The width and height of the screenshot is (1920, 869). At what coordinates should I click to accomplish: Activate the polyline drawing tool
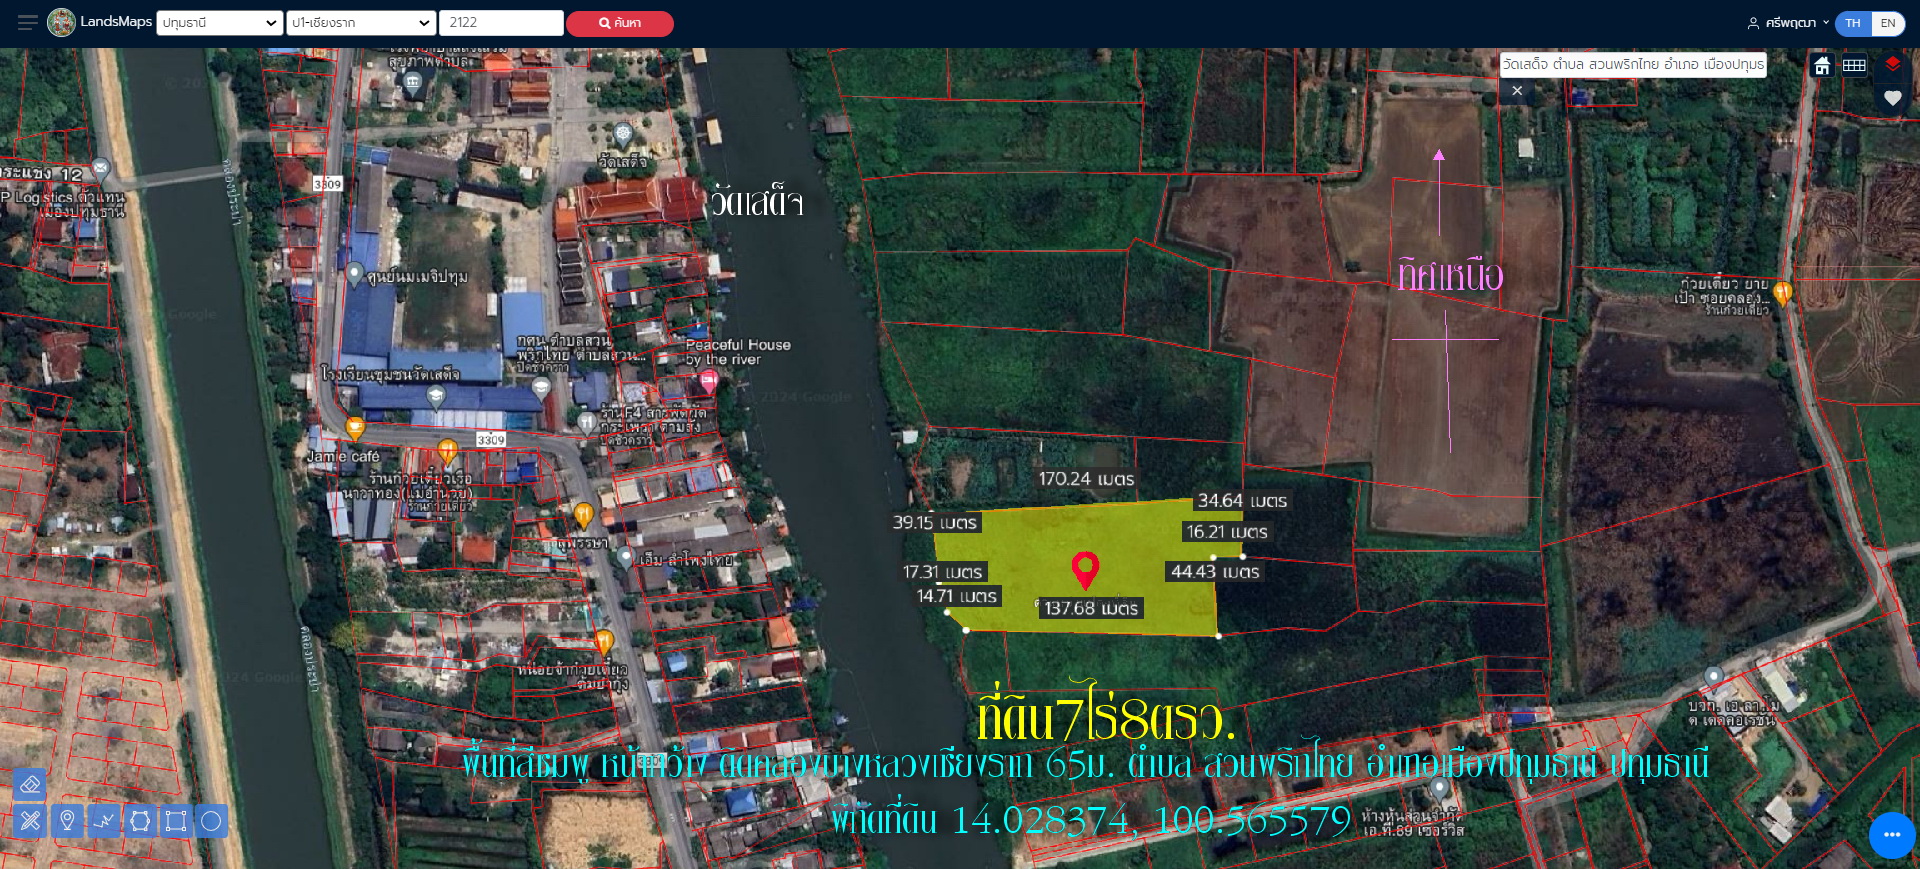[104, 821]
